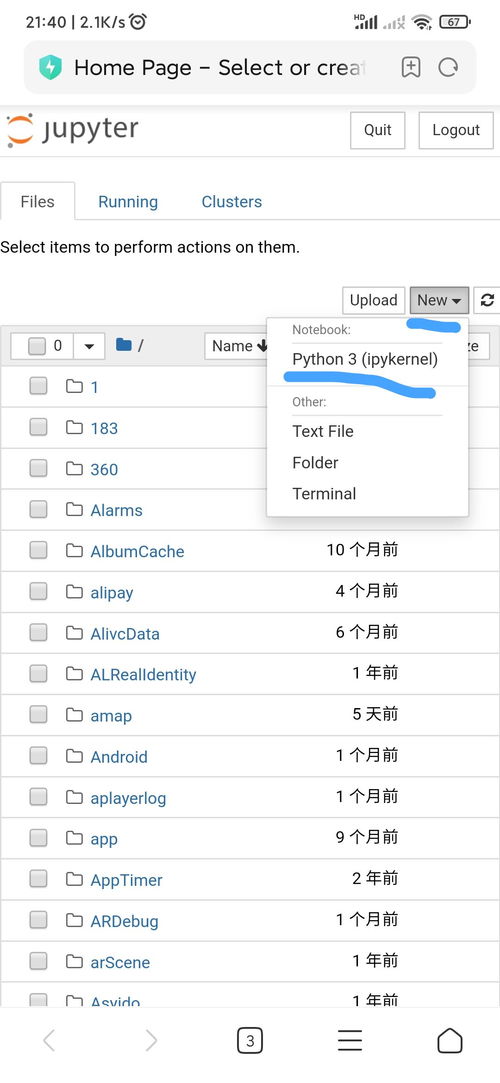500x1083 pixels.
Task: Tap the bookmark icon in address bar
Action: click(x=410, y=67)
